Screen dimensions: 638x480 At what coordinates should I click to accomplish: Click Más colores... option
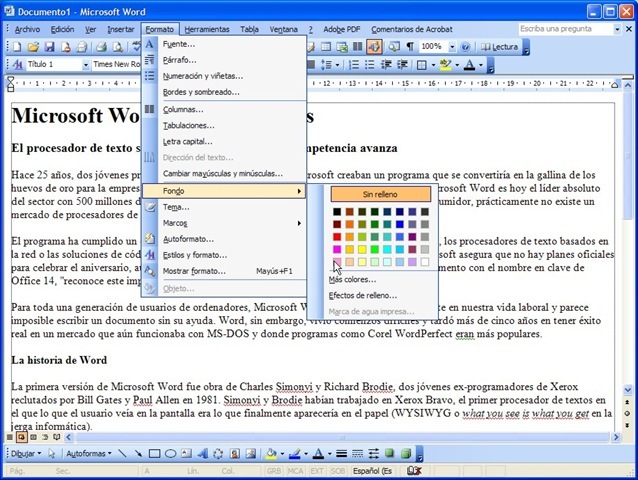(x=352, y=280)
